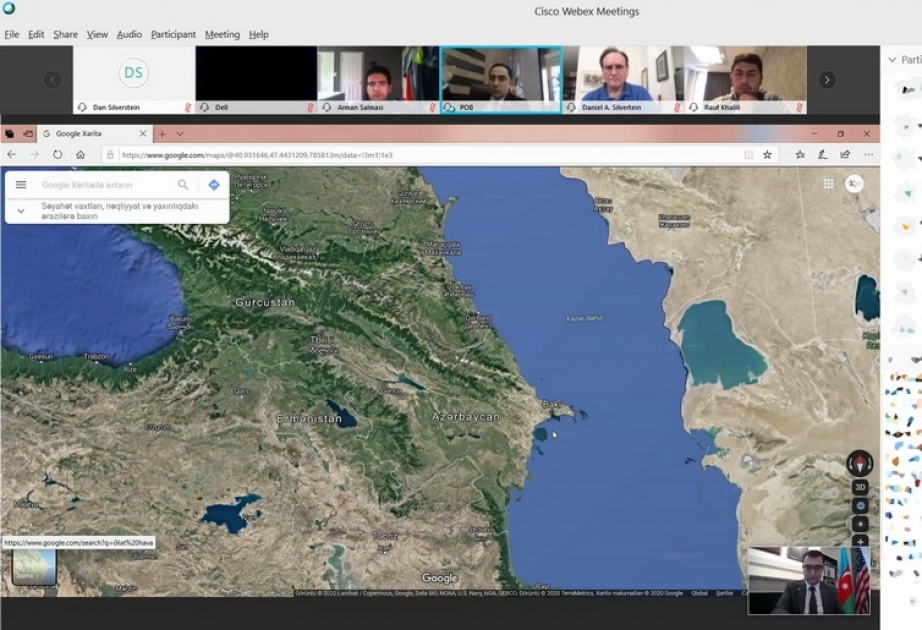Toggle the globe view button
This screenshot has height=630, width=922.
pyautogui.click(x=860, y=505)
